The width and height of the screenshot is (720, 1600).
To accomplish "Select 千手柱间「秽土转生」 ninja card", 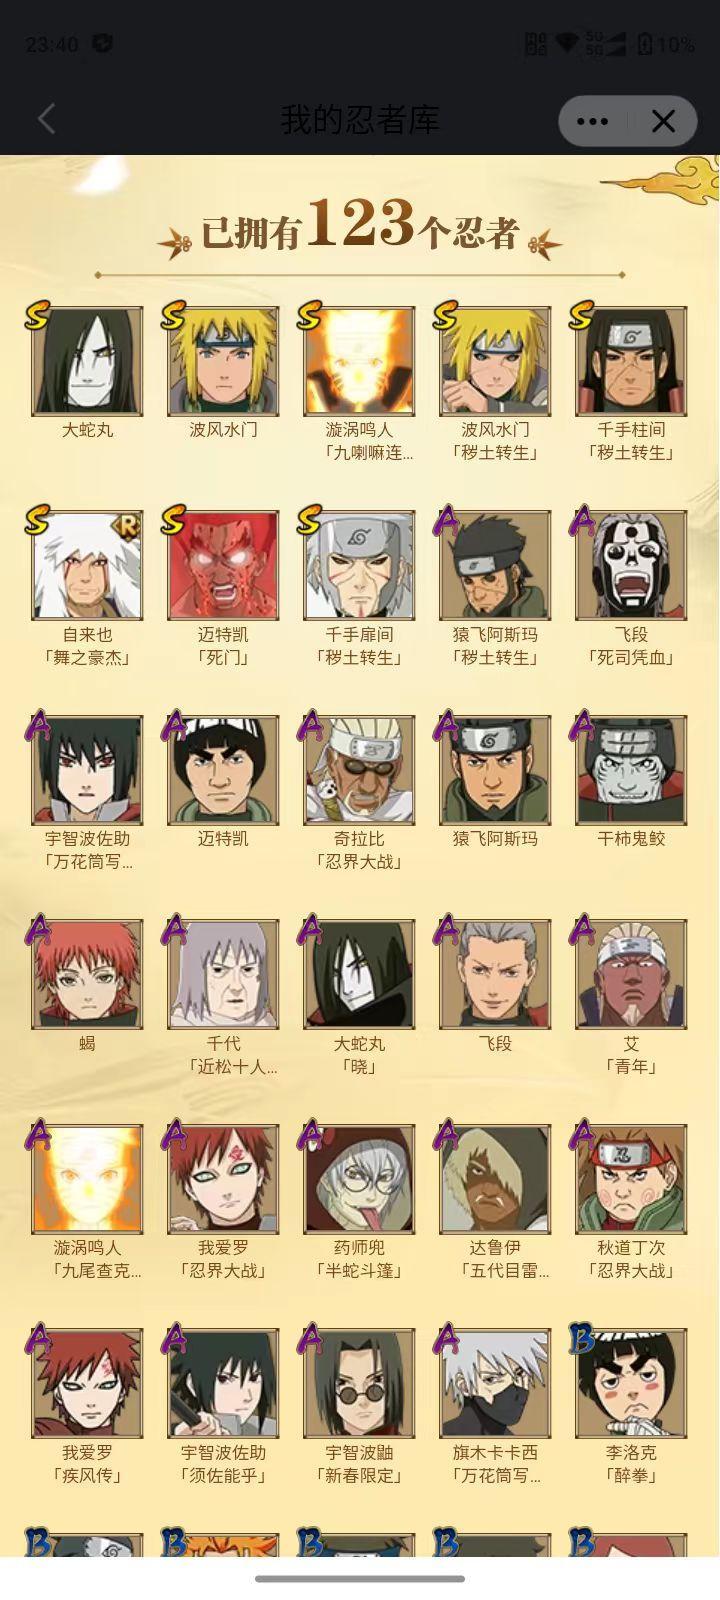I will point(631,361).
